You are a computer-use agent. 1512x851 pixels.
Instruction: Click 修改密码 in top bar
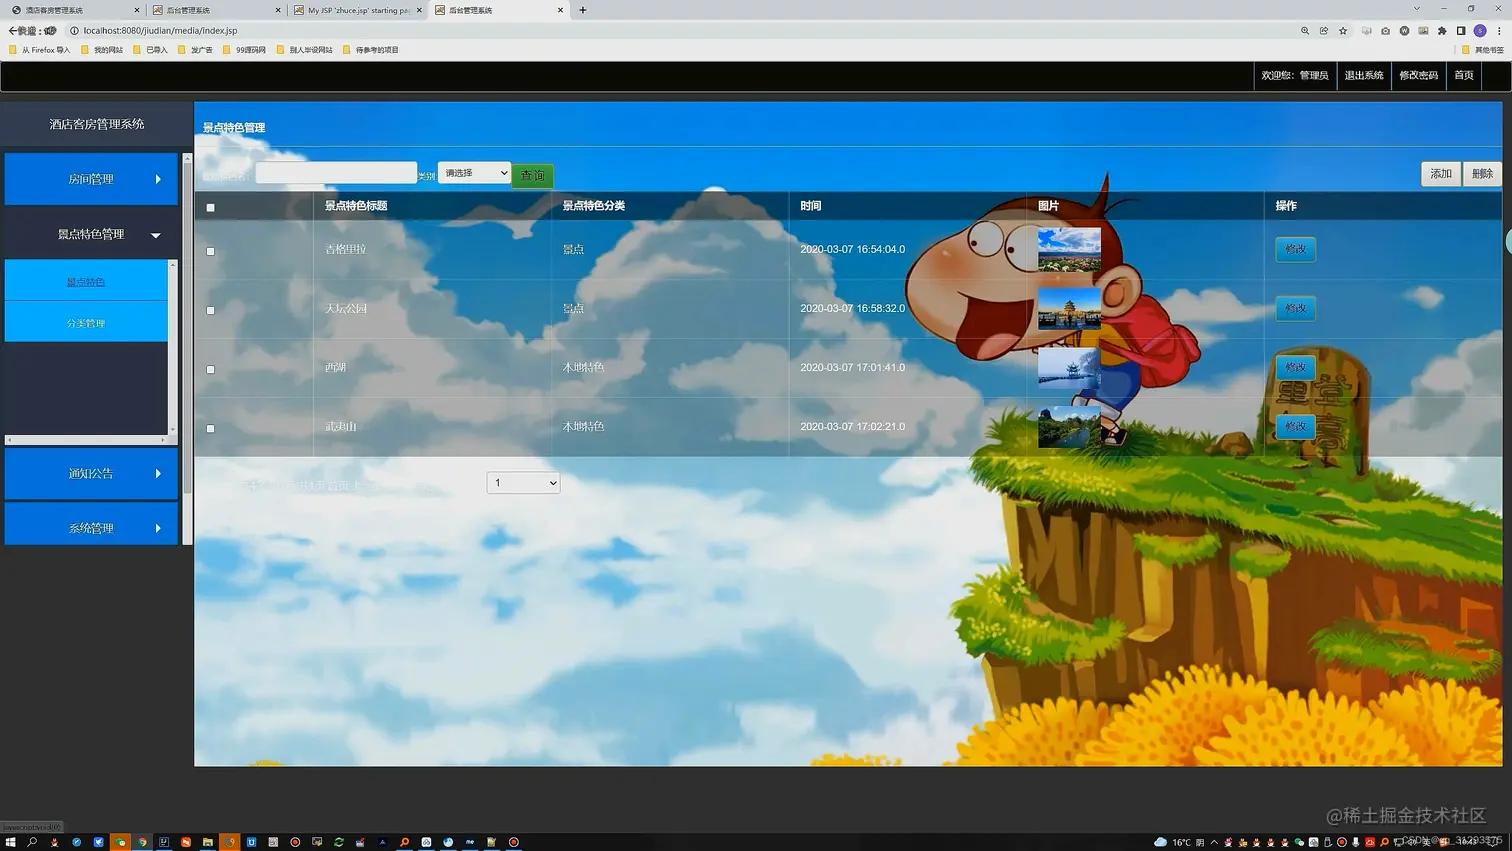coord(1418,75)
